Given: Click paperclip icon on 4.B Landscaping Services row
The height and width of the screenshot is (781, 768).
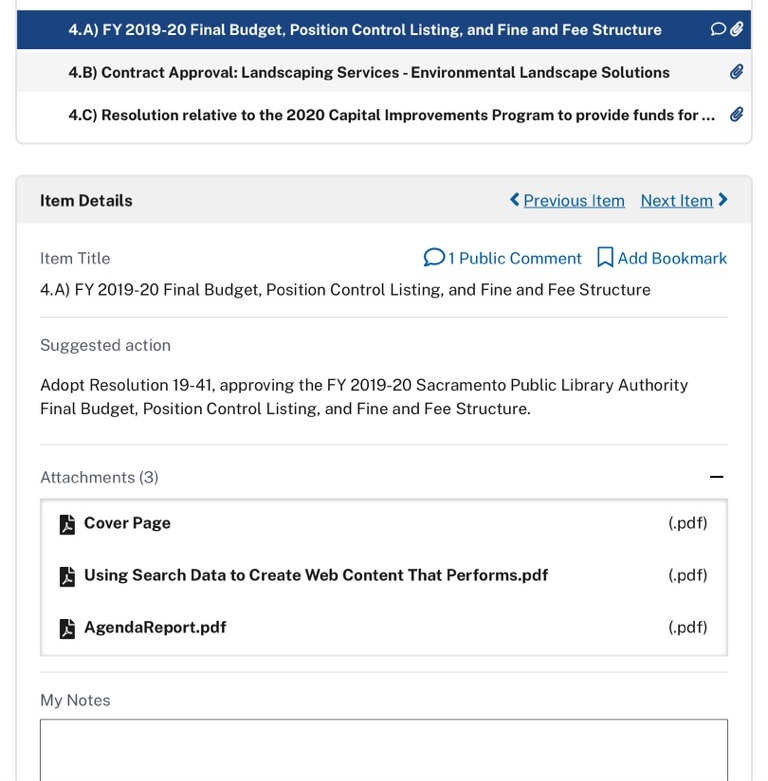Looking at the screenshot, I should tap(737, 72).
